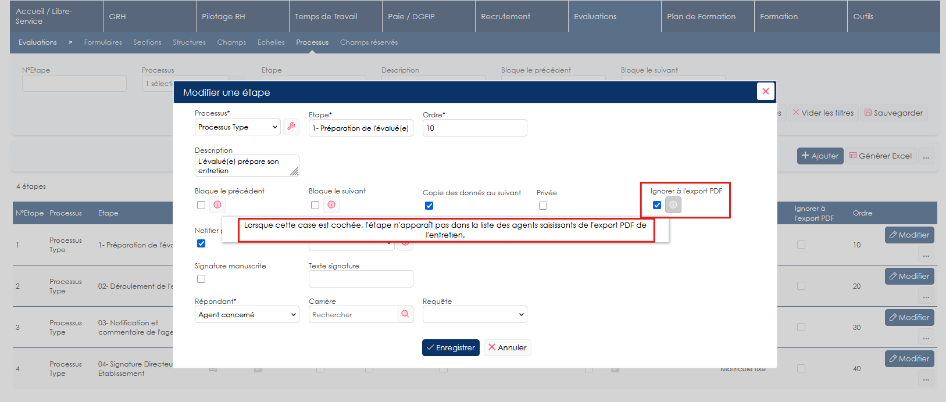Viewport: 946px width, 402px height.
Task: Click the Ordre field containing 10
Action: [x=475, y=127]
